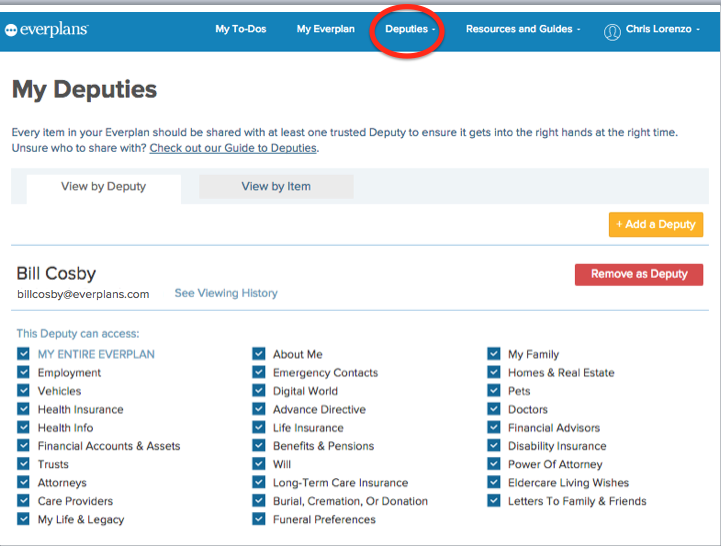Uncheck the Digital World checkbox
This screenshot has height=546, width=721.
pyautogui.click(x=259, y=391)
